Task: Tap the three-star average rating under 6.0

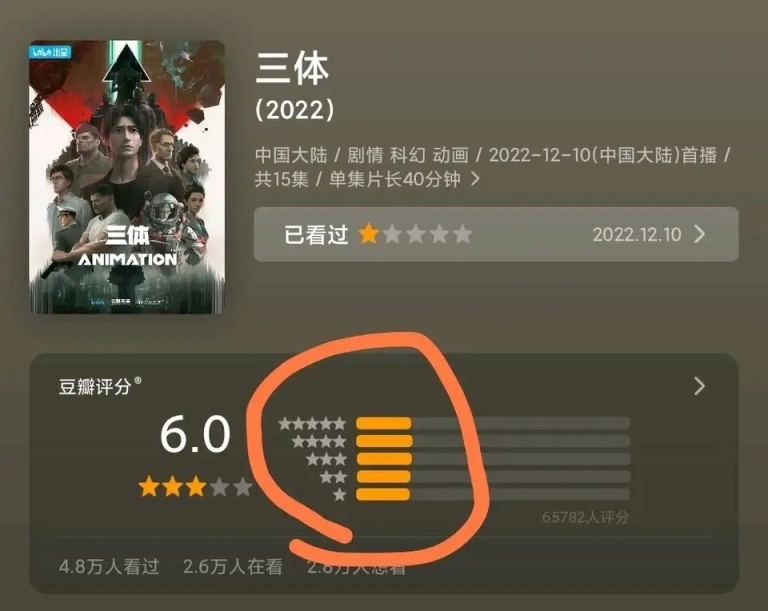Action: pos(195,487)
